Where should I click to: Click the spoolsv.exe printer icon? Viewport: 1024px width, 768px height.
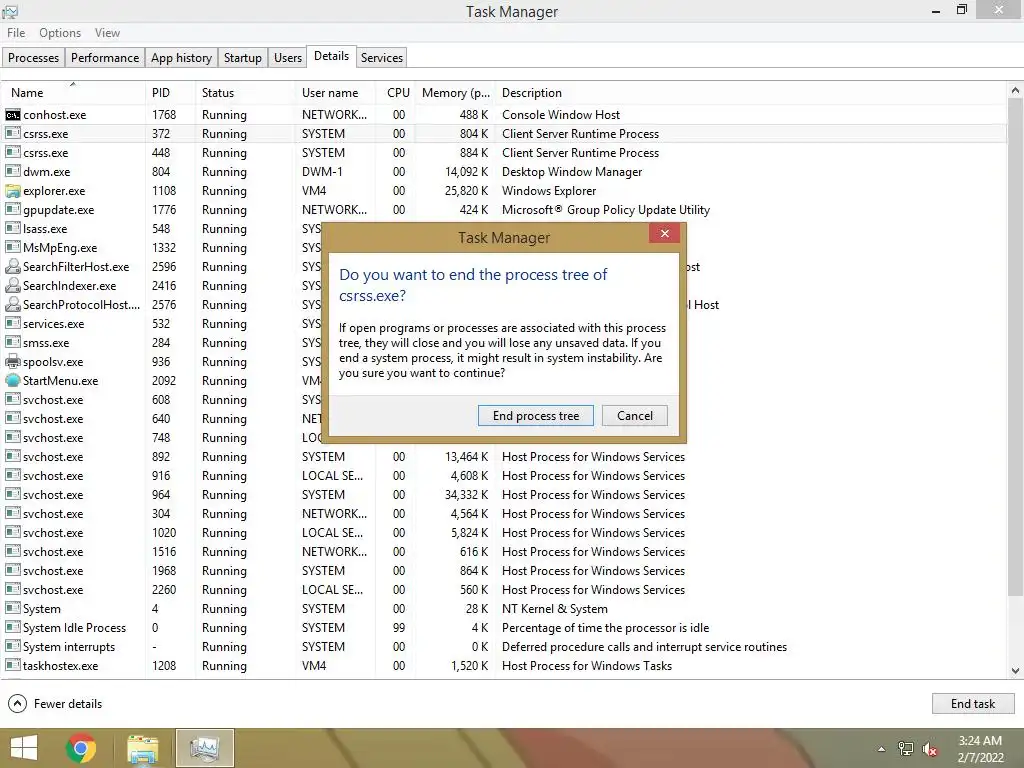click(x=12, y=361)
